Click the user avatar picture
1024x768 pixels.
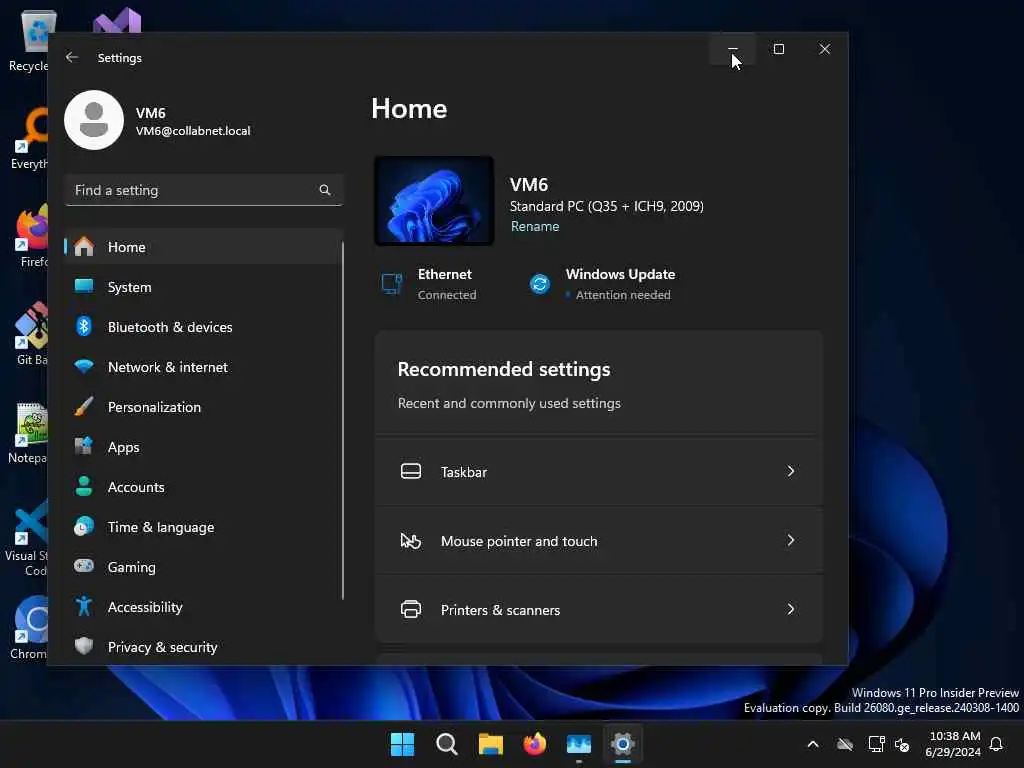[94, 120]
